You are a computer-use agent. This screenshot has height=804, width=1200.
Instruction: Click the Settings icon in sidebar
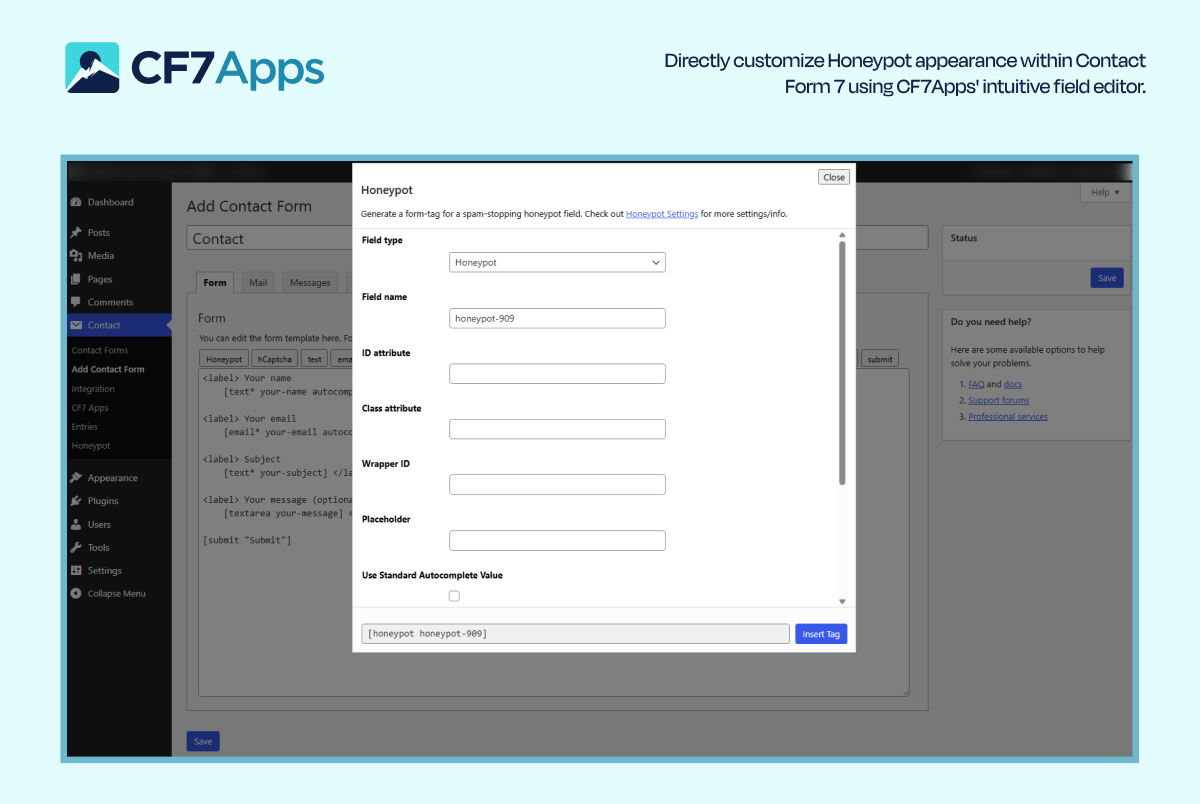[x=76, y=570]
